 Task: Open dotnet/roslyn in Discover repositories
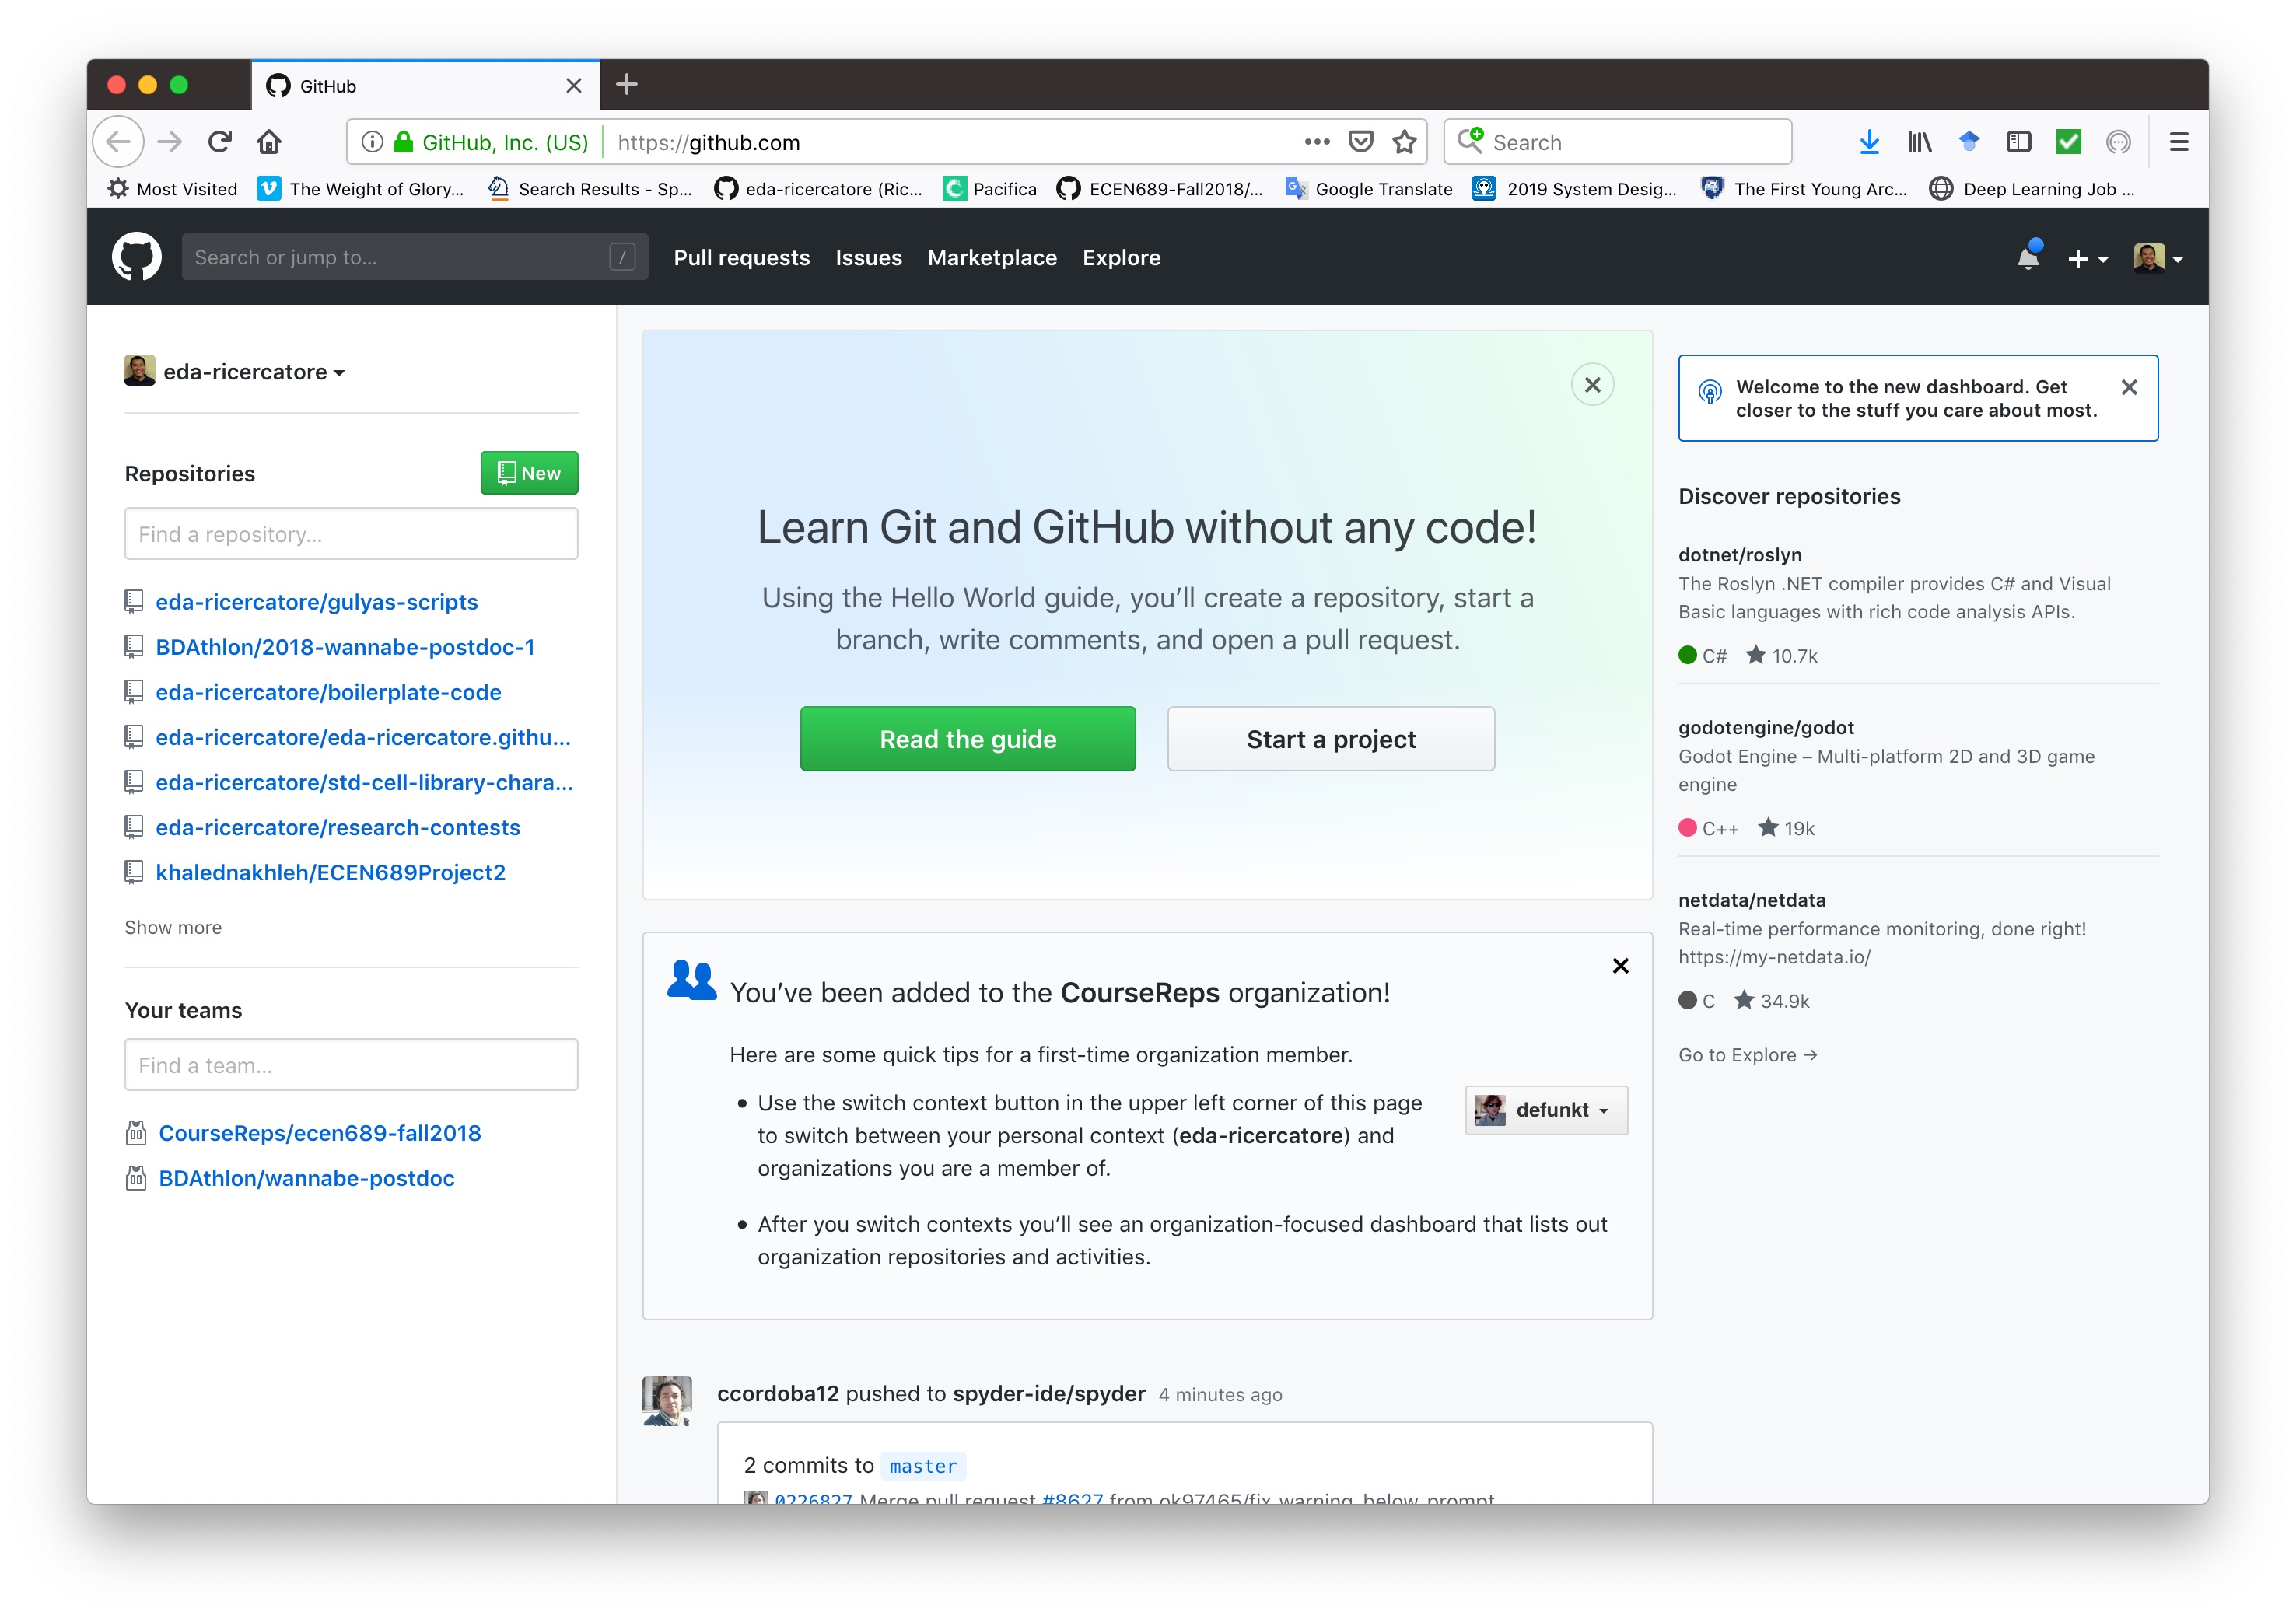pos(1739,554)
